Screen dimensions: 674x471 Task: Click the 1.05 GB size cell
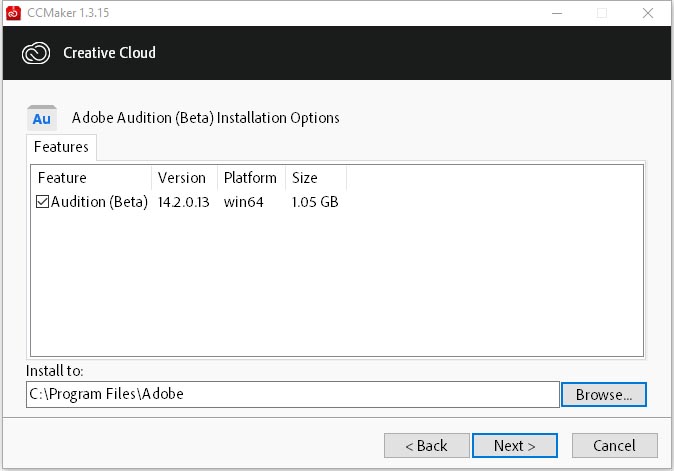pyautogui.click(x=315, y=202)
